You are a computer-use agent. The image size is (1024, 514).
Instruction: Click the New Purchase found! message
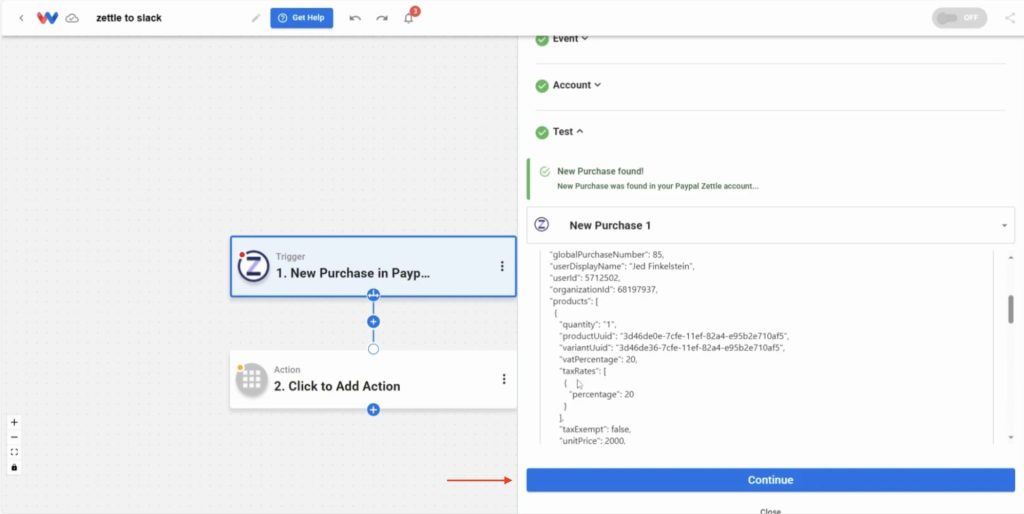(600, 172)
